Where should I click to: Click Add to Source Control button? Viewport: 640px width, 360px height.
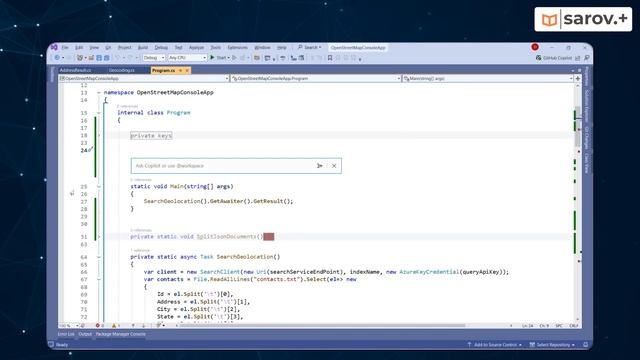point(494,345)
